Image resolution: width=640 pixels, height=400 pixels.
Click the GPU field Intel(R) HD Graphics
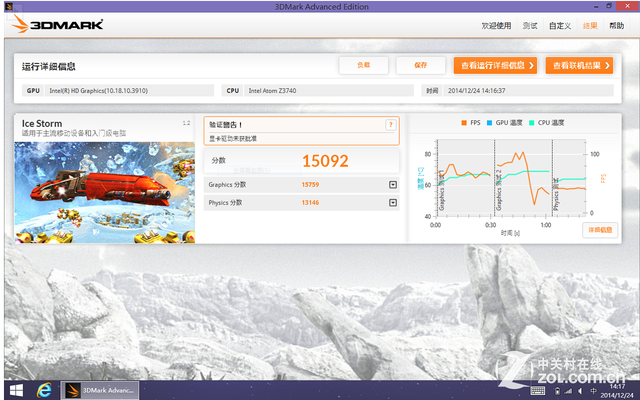[x=129, y=91]
